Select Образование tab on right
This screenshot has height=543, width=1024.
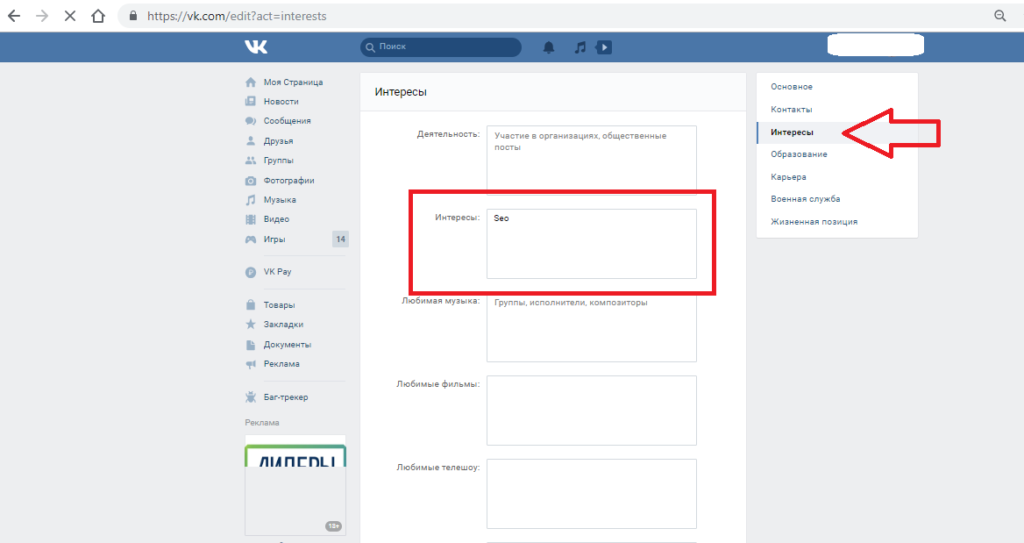tap(798, 154)
